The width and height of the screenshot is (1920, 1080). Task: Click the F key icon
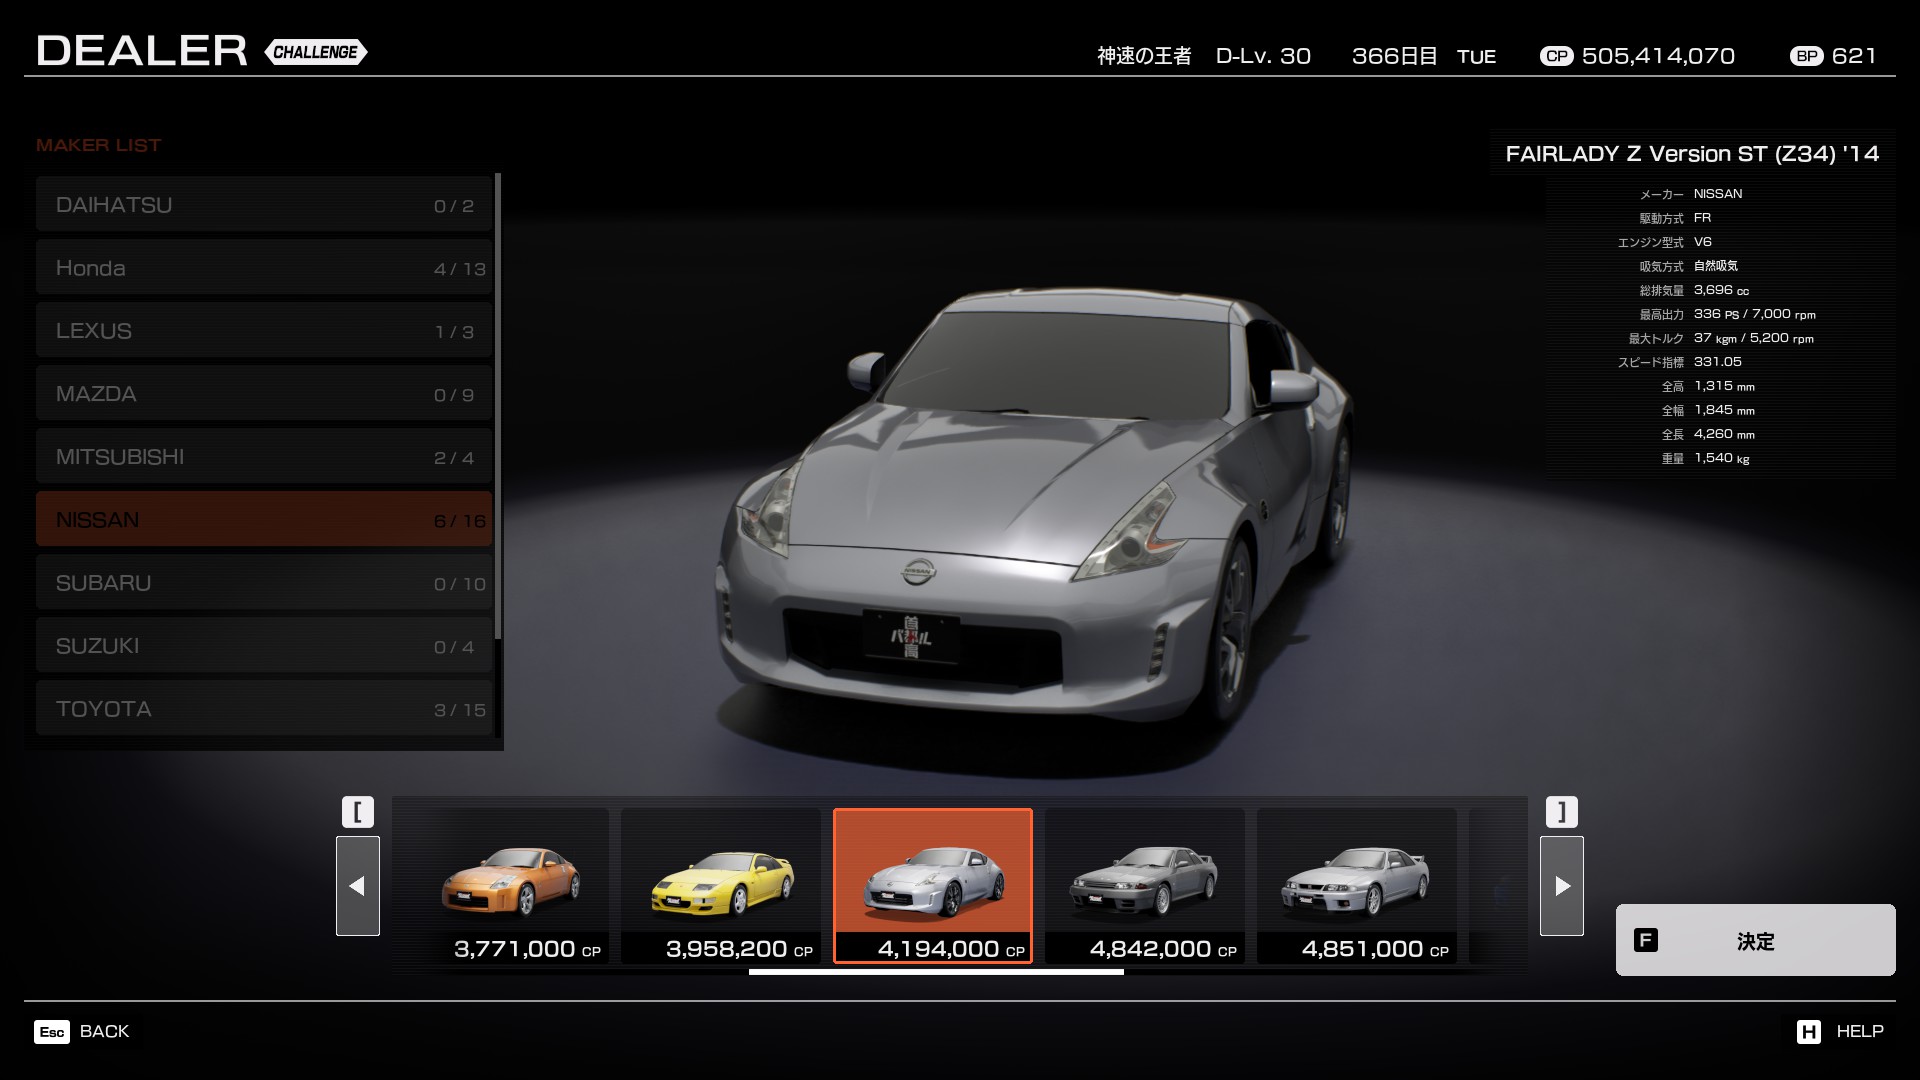click(x=1645, y=940)
